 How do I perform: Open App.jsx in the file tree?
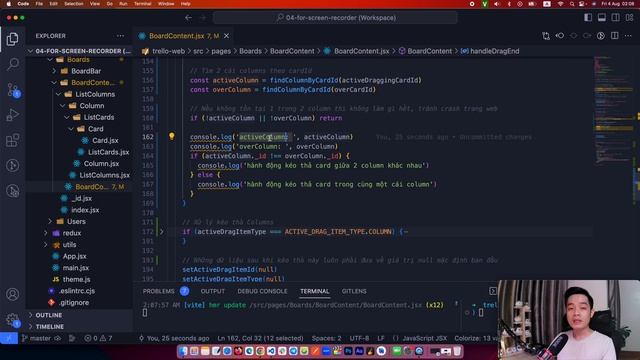74,256
